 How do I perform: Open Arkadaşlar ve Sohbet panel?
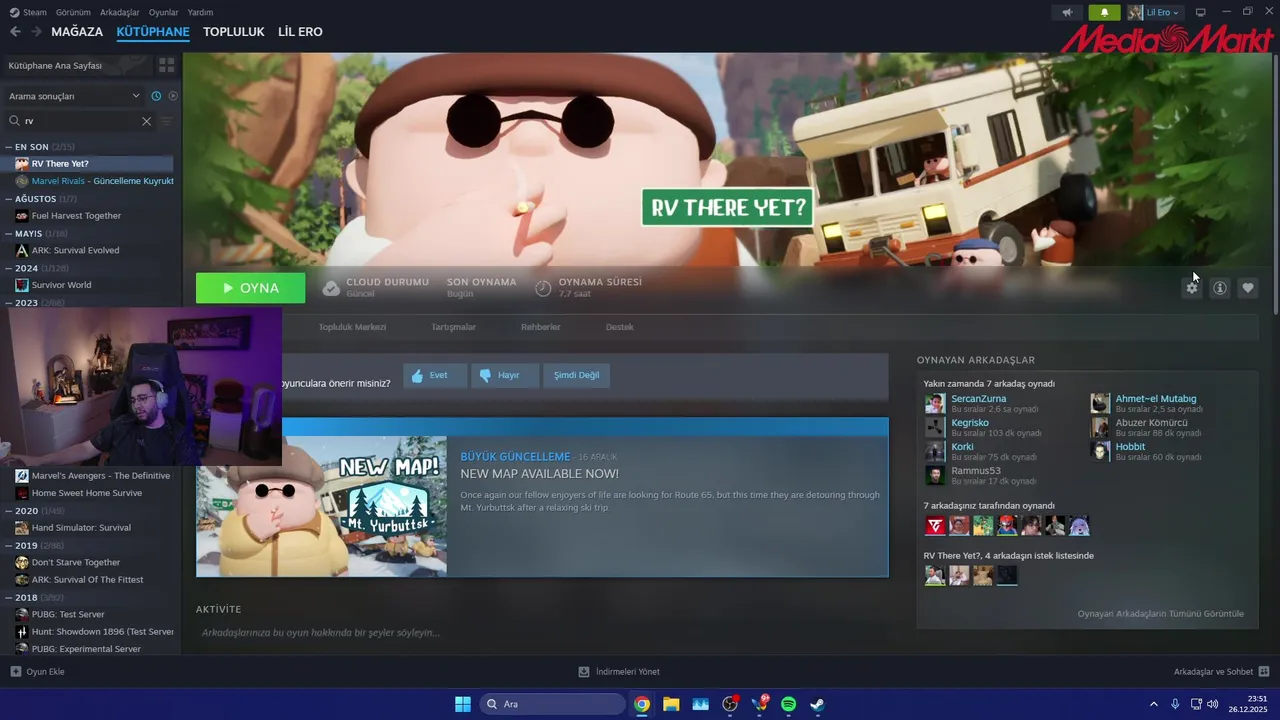(1221, 672)
